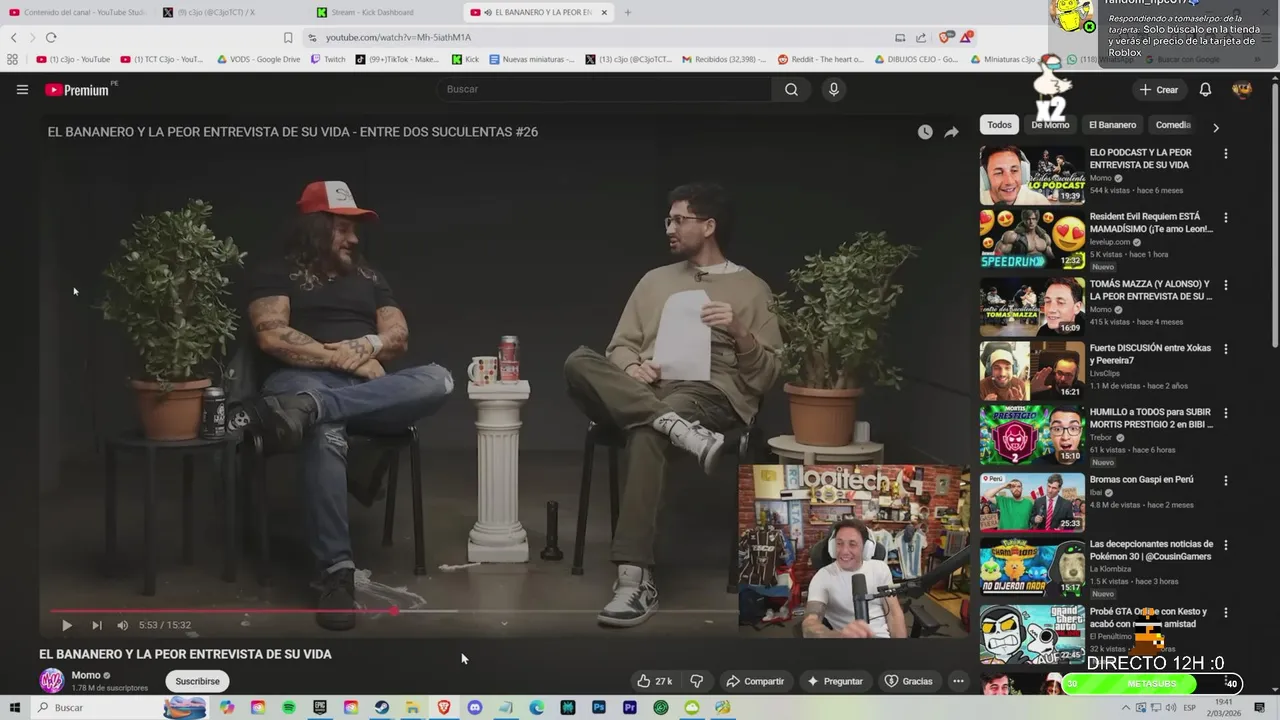The image size is (1280, 720).
Task: Open Twitch bookmark in bookmarks bar
Action: [328, 59]
